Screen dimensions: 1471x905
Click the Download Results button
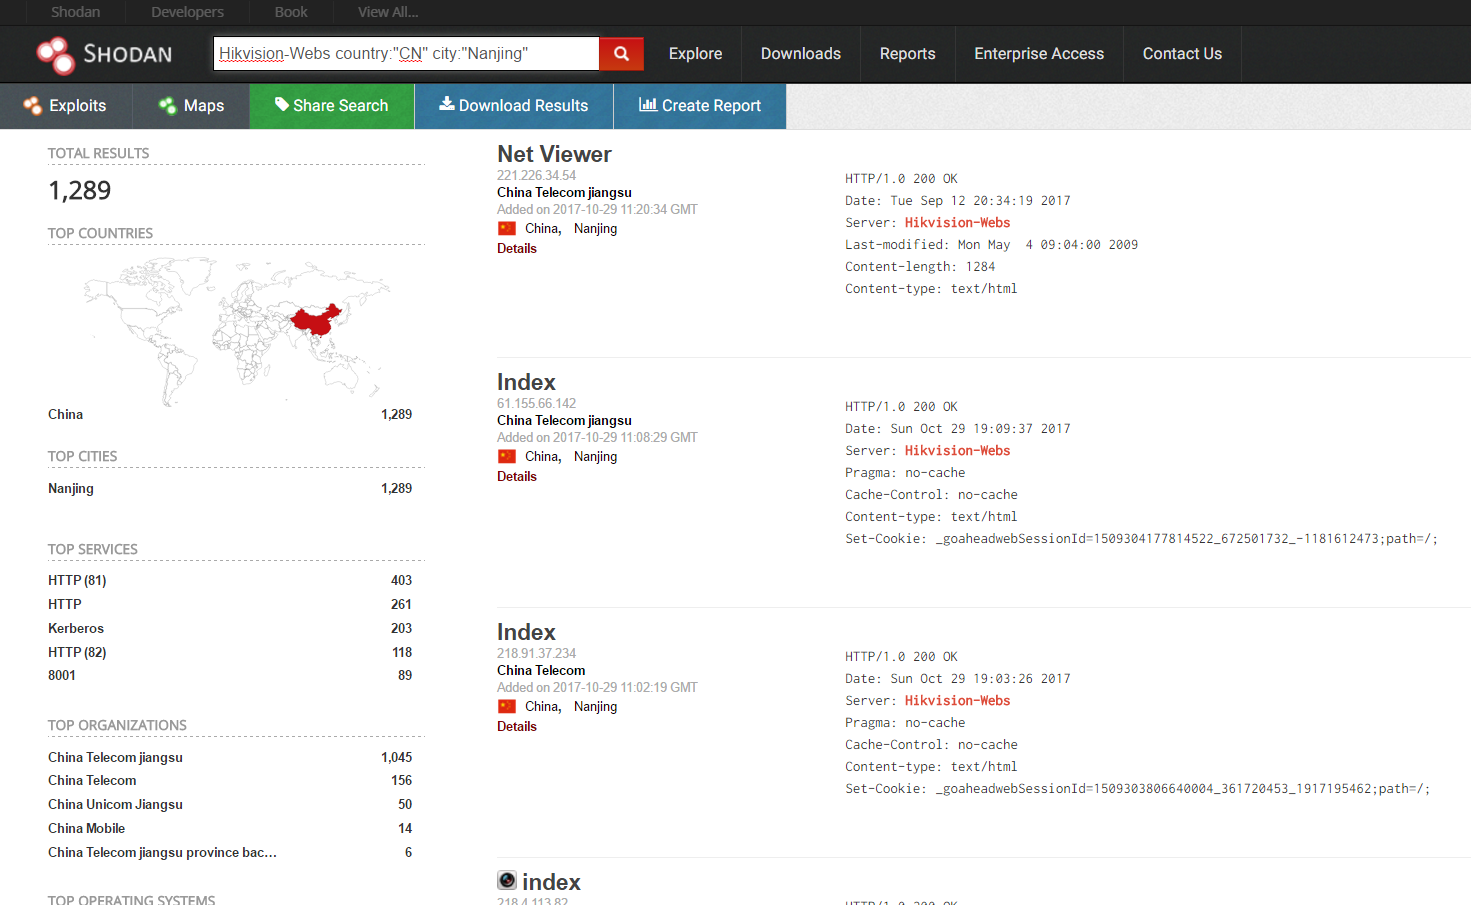pyautogui.click(x=514, y=106)
